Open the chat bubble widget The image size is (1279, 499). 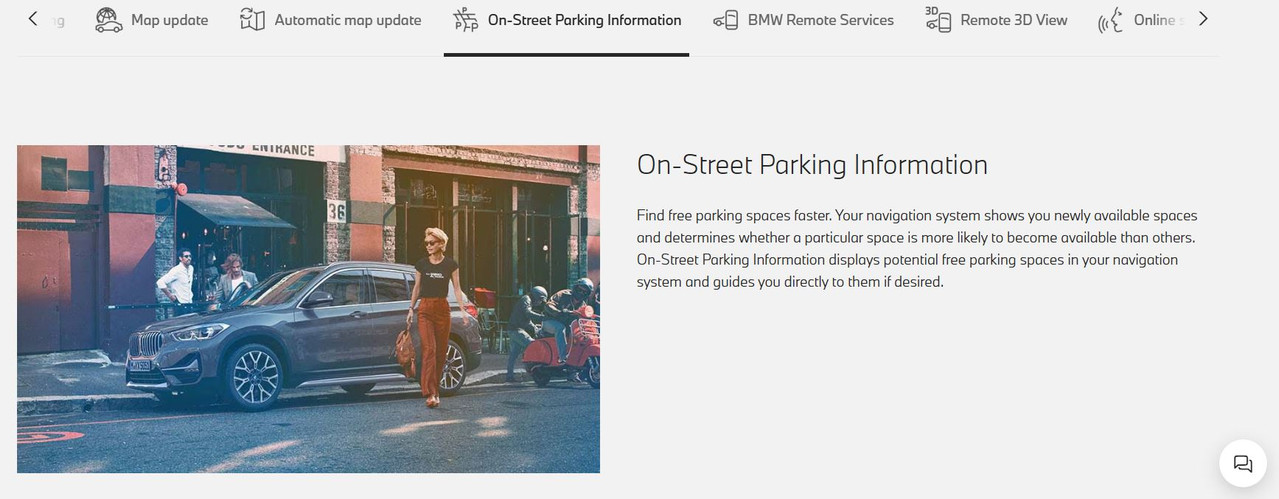[x=1243, y=463]
